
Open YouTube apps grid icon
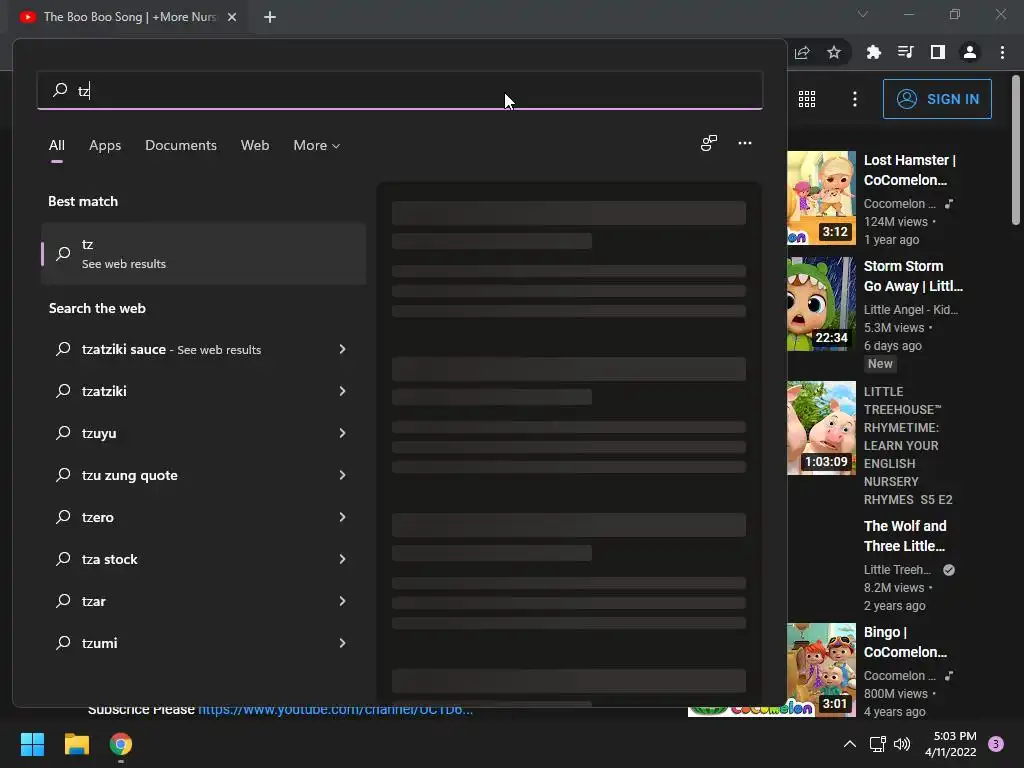point(807,99)
